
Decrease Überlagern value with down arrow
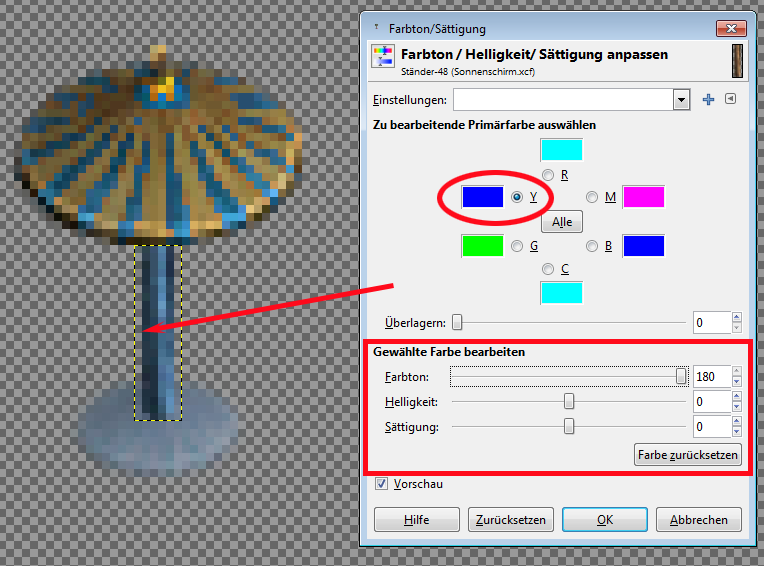pyautogui.click(x=737, y=328)
